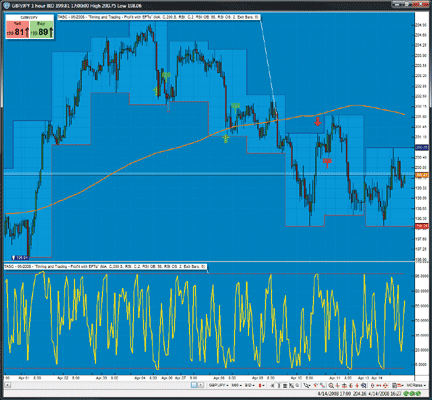This screenshot has width=432, height=400.
Task: Select the magnifier zoom tool icon
Action: pos(331,386)
